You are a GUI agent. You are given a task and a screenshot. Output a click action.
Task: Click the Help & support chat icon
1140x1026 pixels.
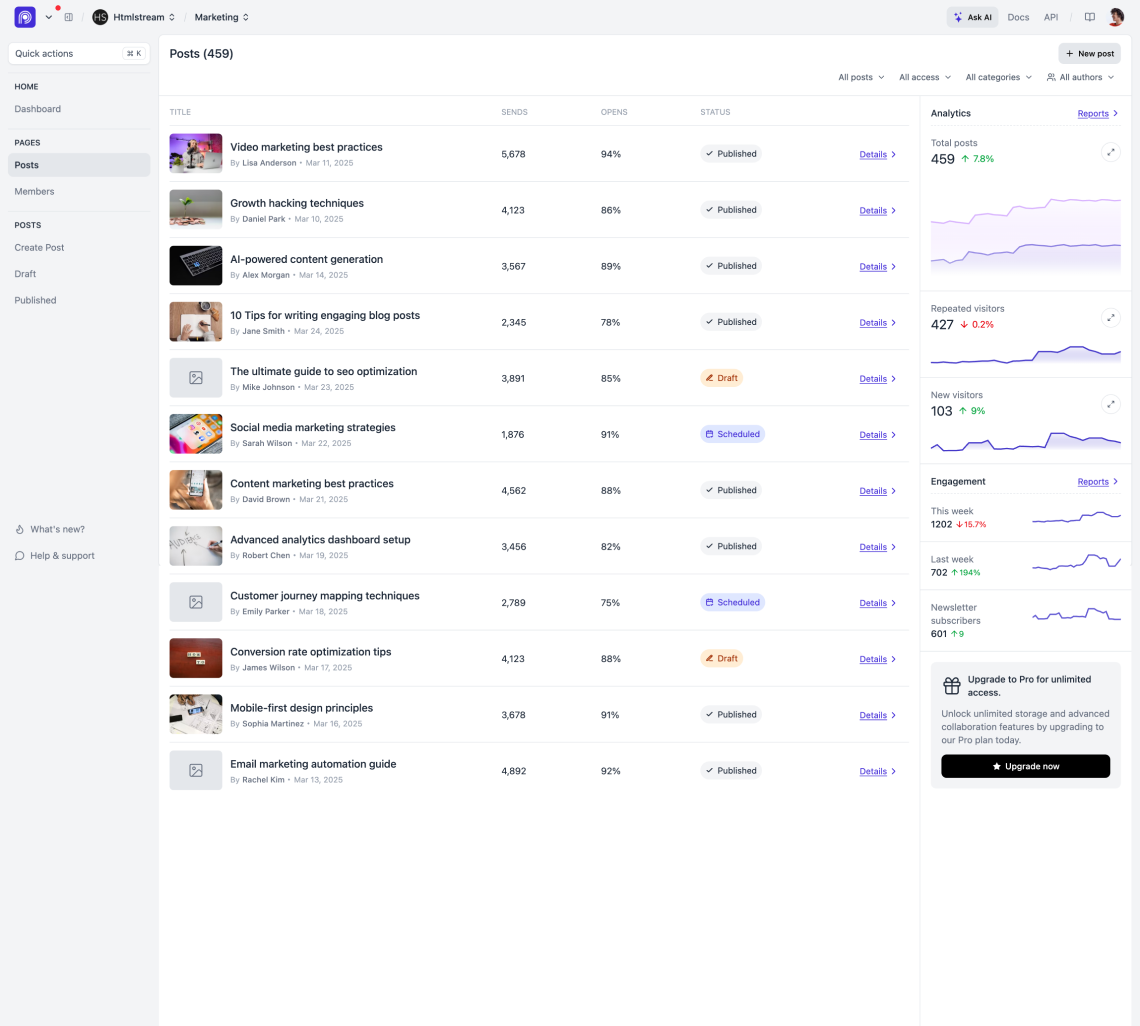(20, 556)
